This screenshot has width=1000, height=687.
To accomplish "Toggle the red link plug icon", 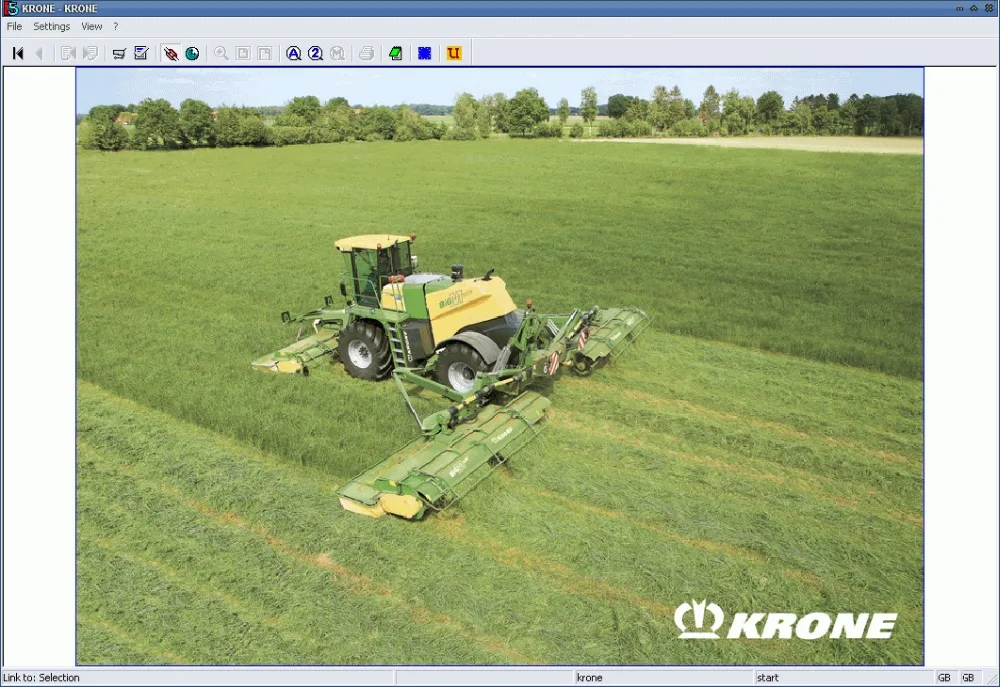I will point(170,54).
